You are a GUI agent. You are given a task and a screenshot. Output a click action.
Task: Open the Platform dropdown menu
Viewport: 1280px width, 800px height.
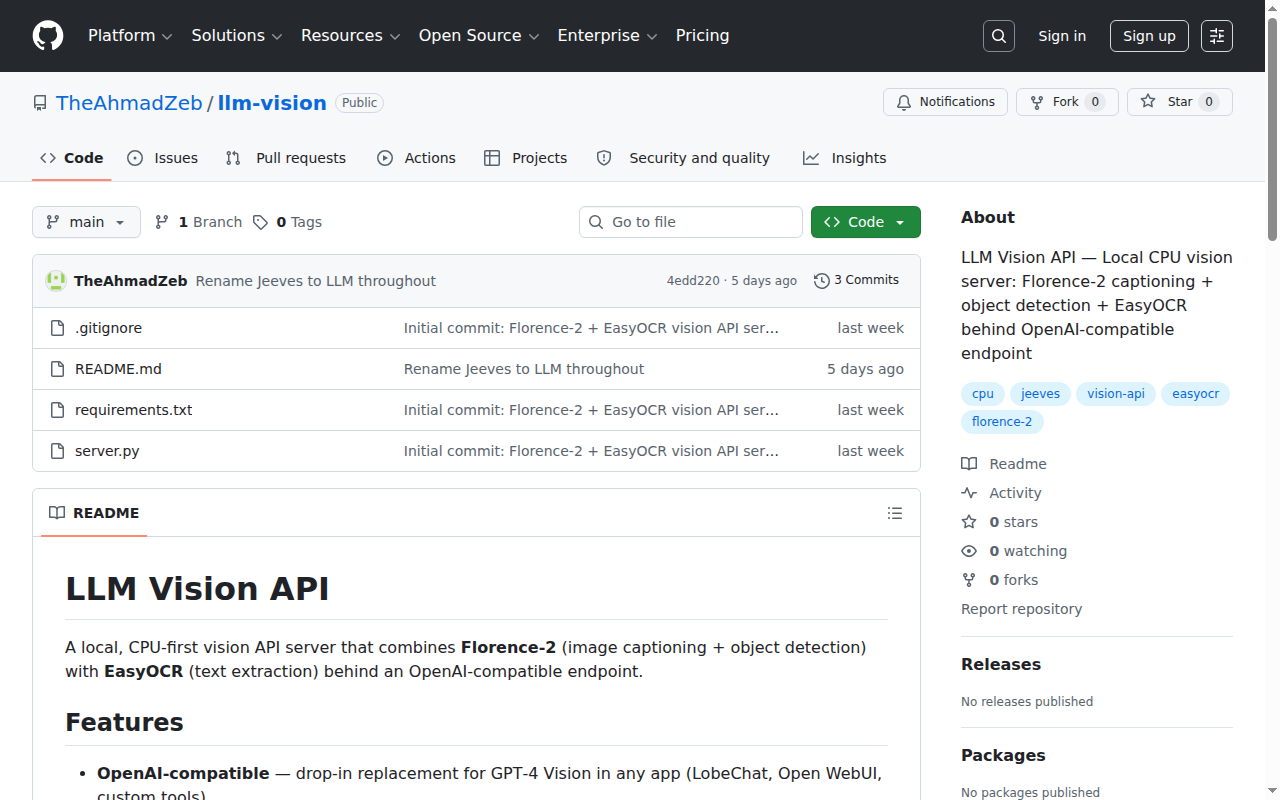click(130, 36)
